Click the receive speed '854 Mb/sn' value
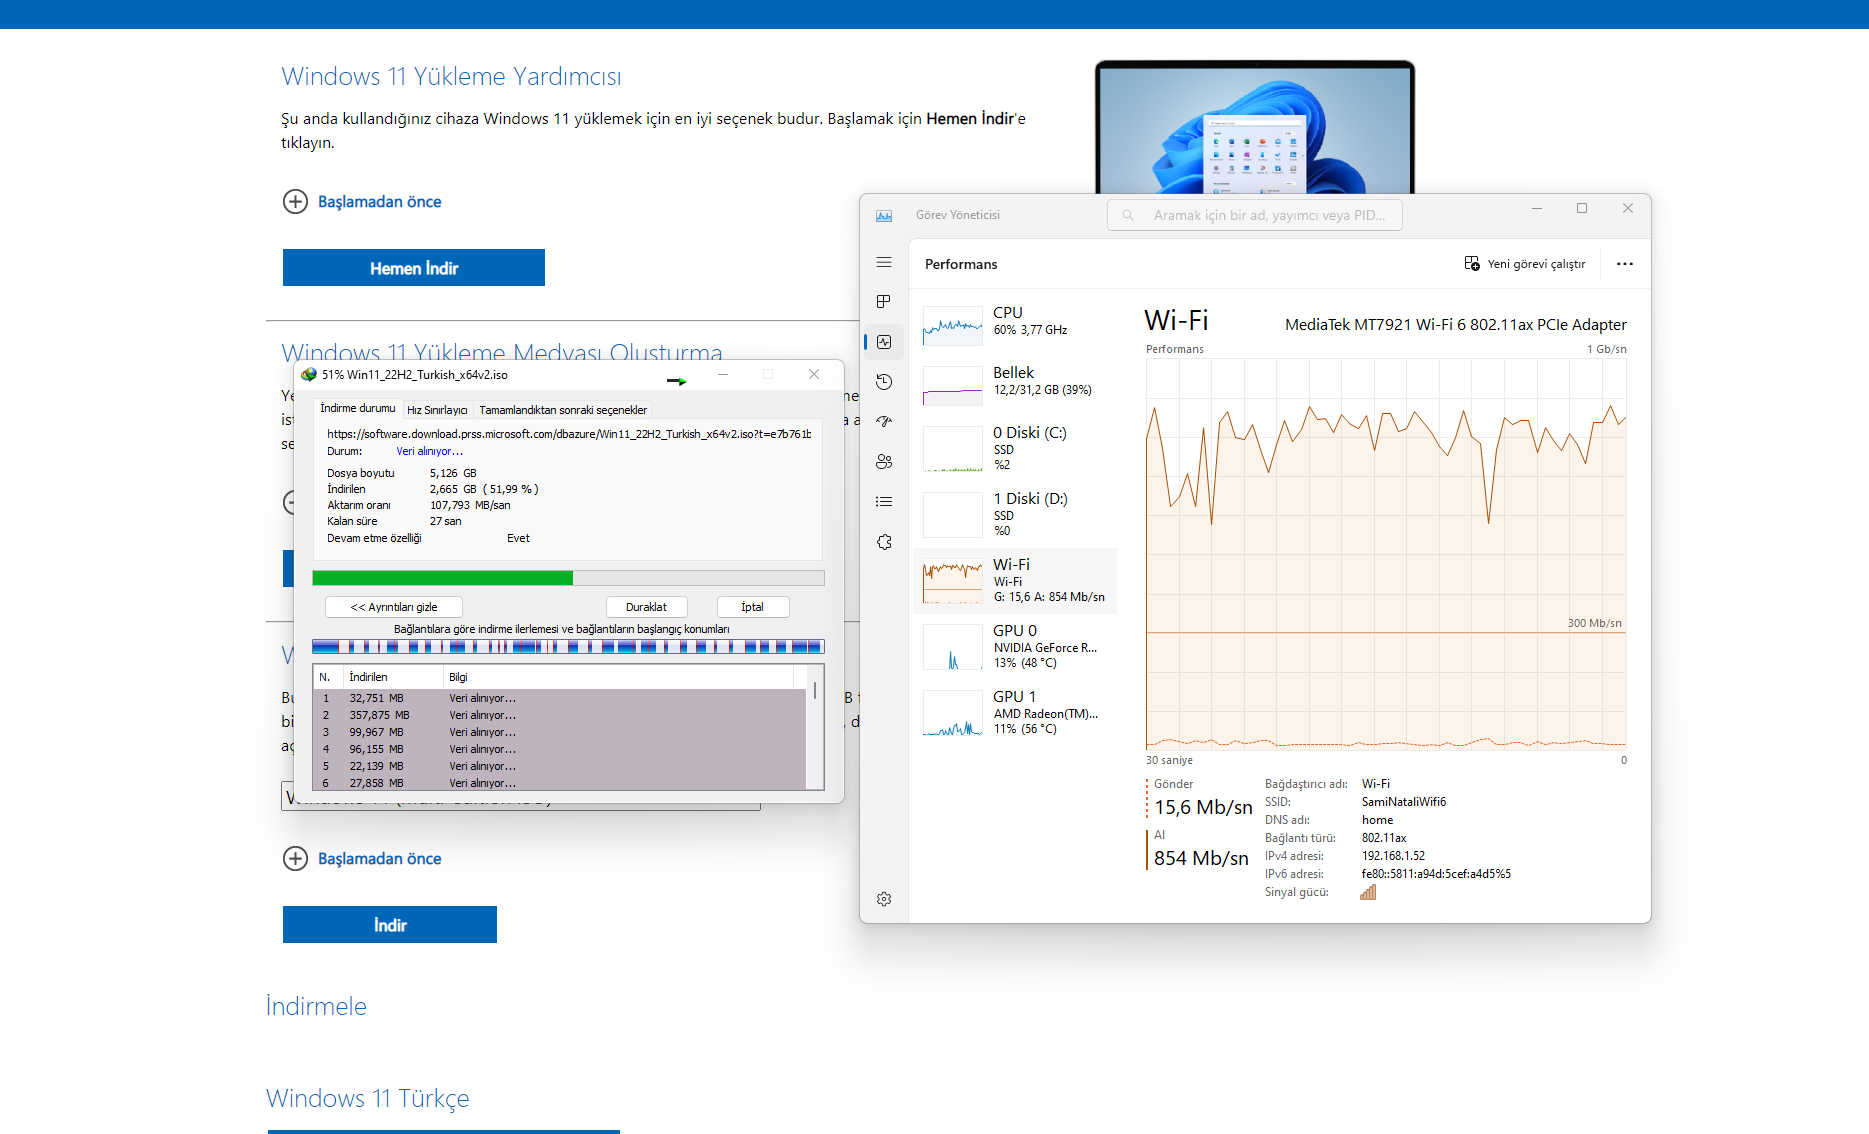This screenshot has height=1134, width=1869. (x=1201, y=858)
